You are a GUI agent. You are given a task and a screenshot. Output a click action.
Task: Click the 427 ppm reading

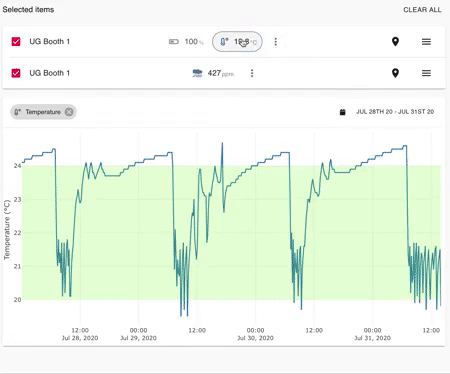point(221,73)
